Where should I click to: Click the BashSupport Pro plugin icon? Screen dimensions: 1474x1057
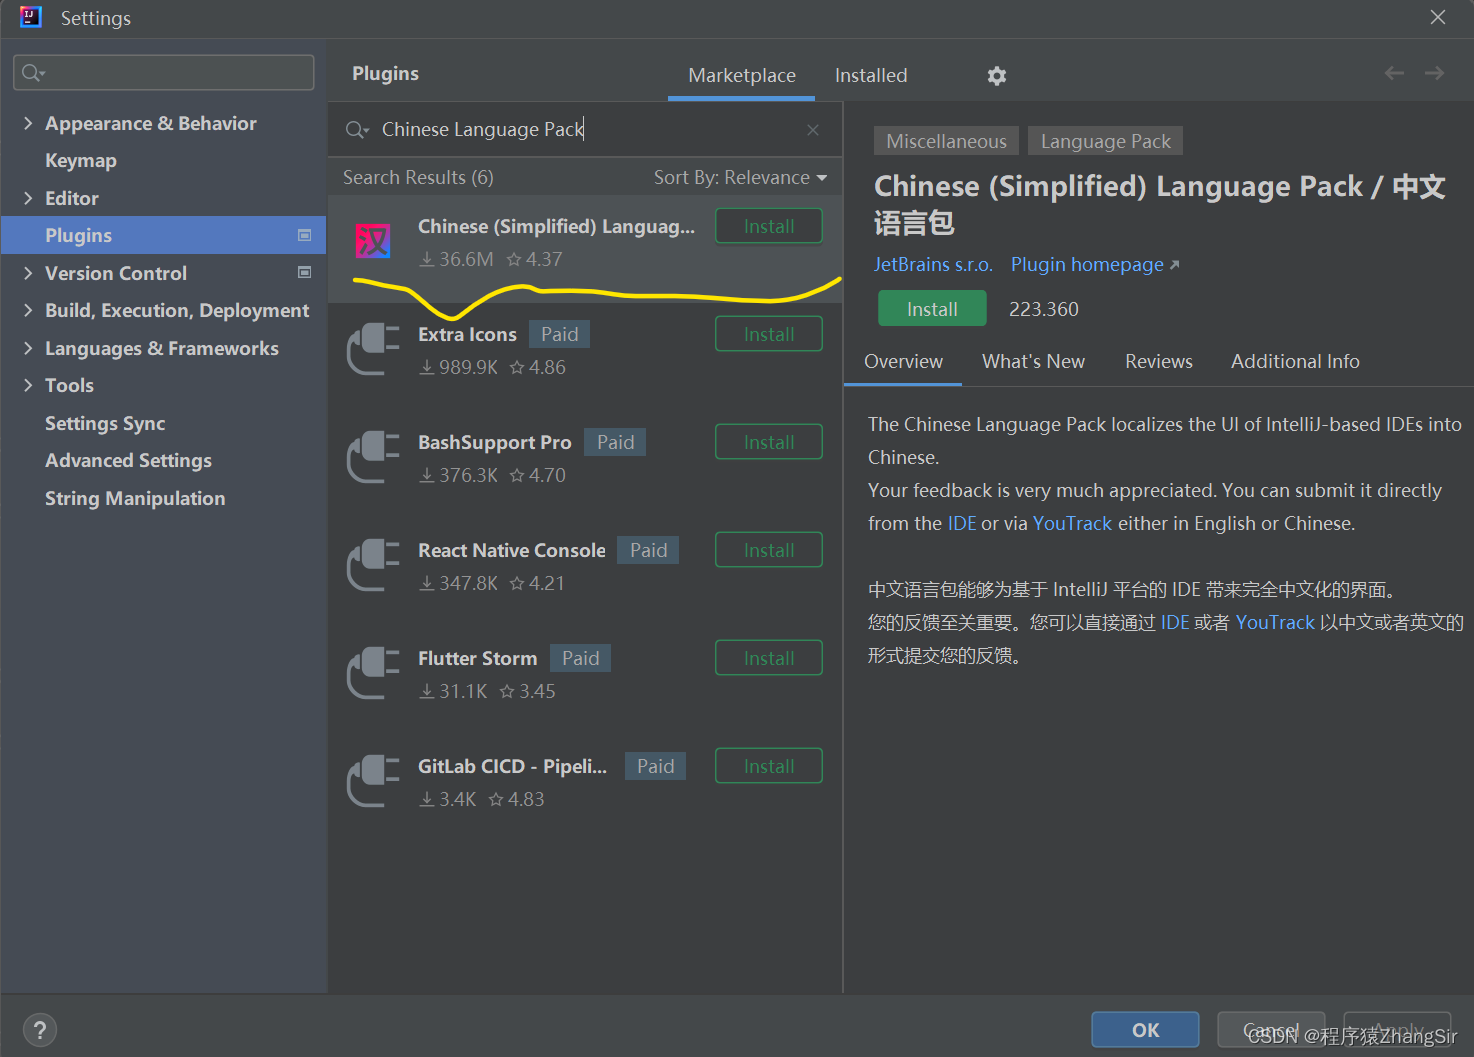point(373,456)
